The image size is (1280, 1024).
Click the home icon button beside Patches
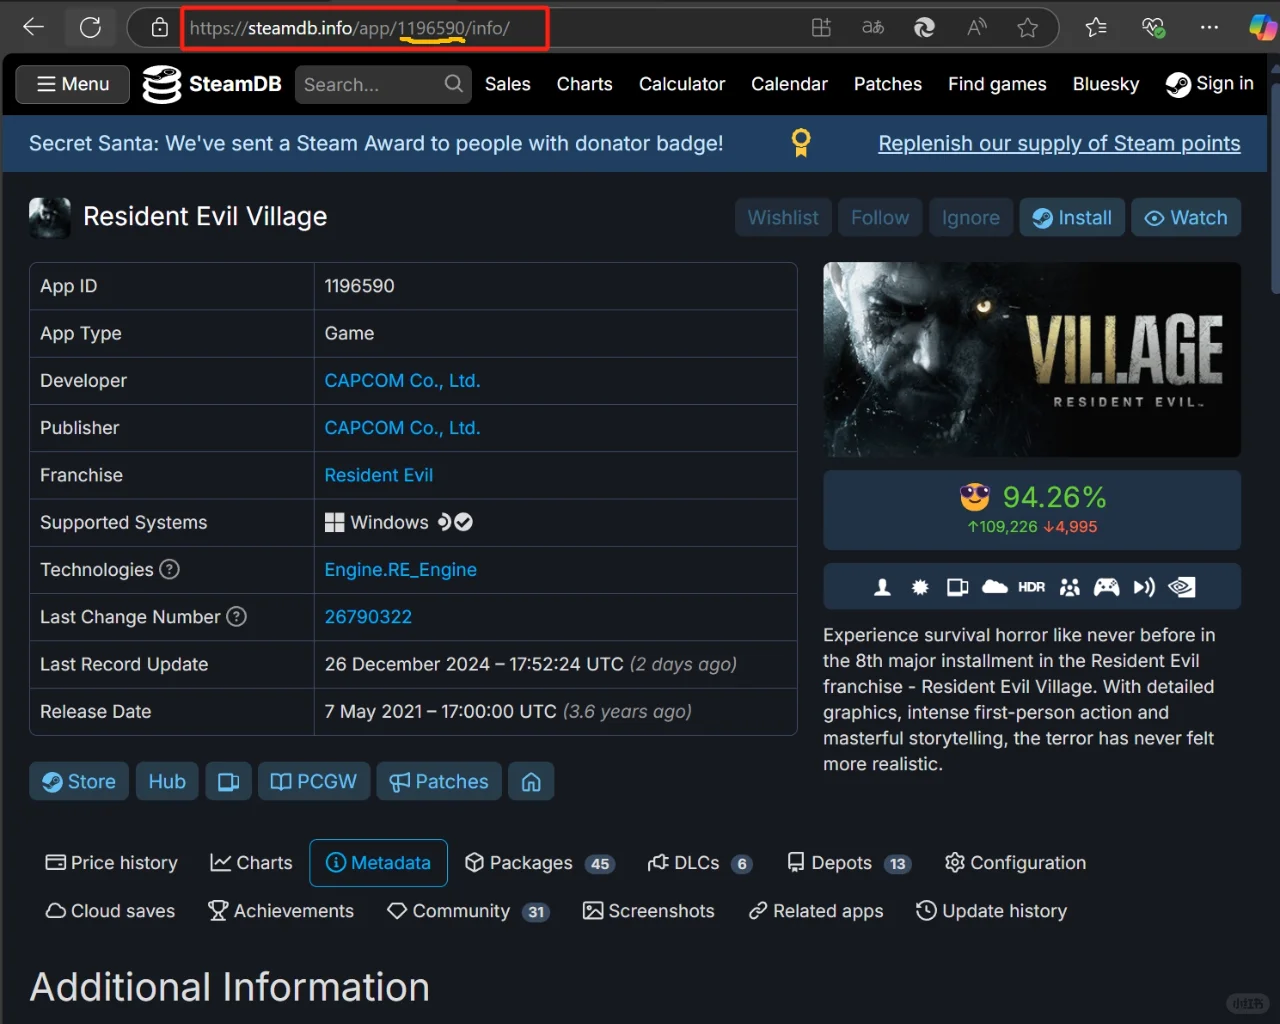(531, 782)
